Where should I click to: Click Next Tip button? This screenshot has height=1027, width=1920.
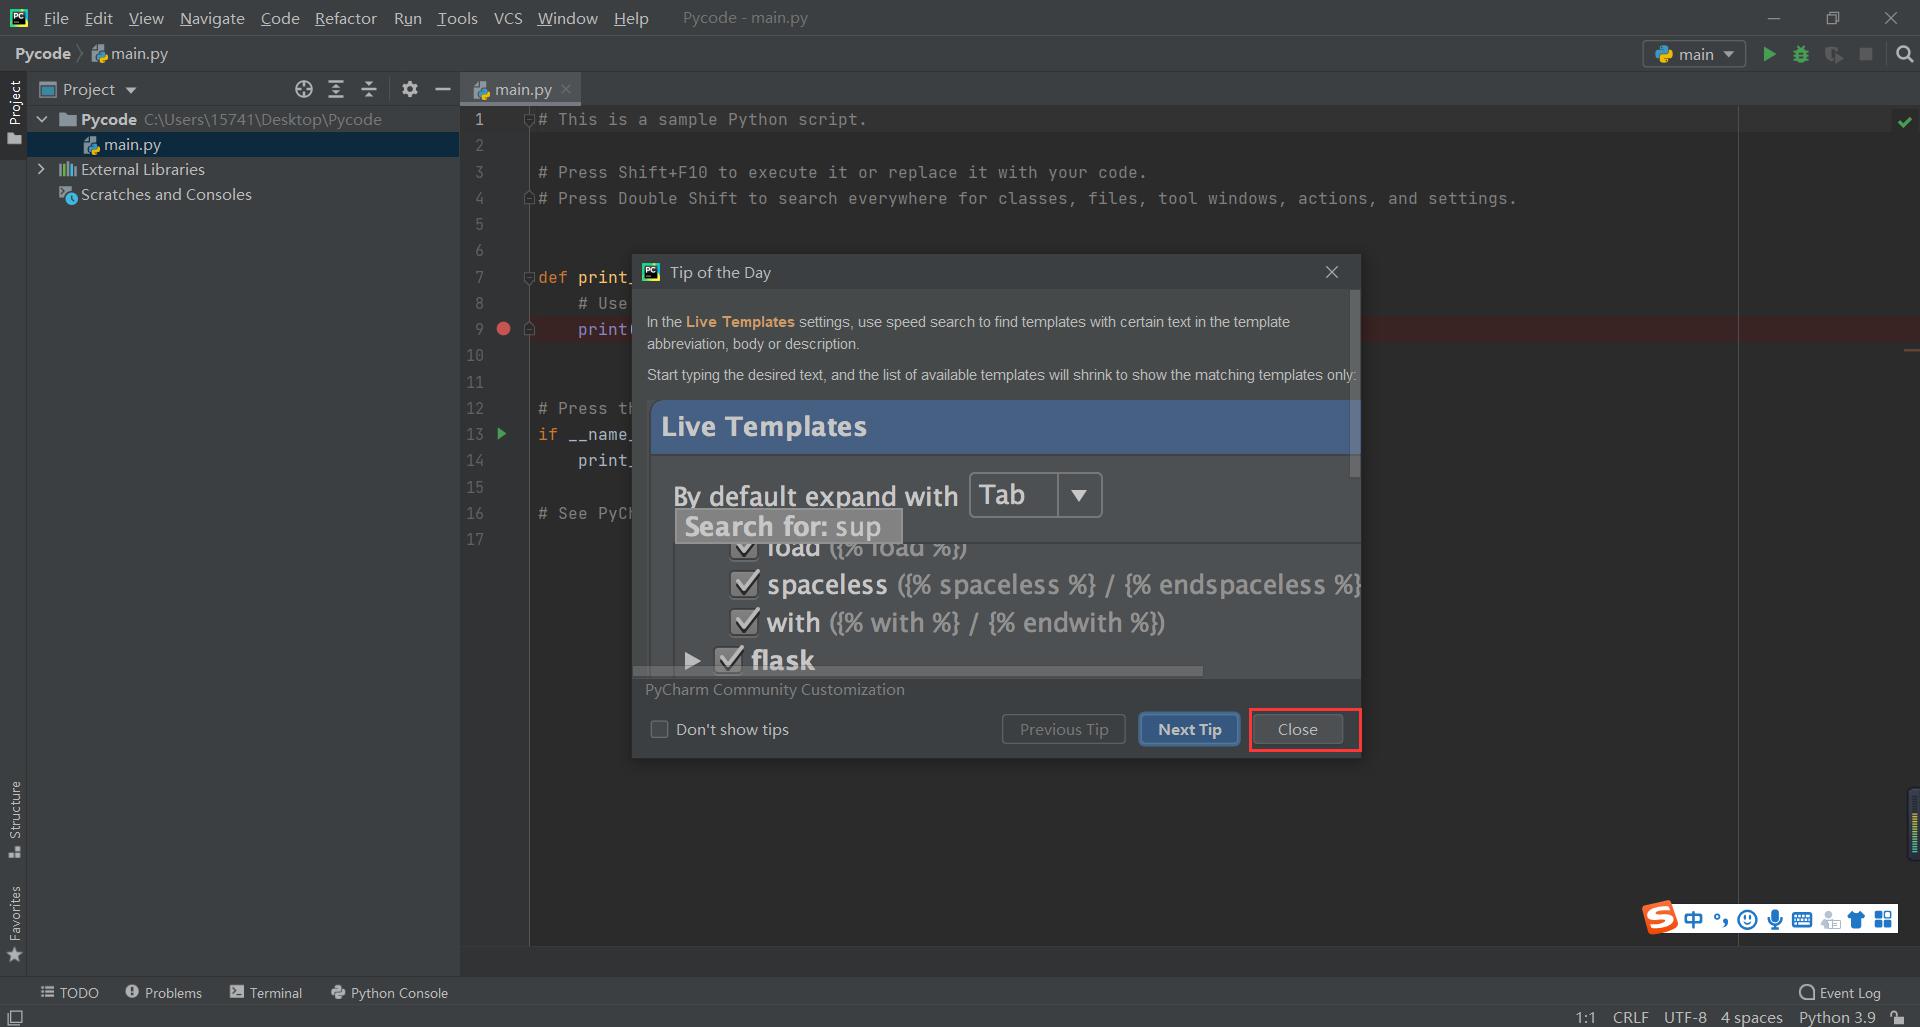(1189, 729)
